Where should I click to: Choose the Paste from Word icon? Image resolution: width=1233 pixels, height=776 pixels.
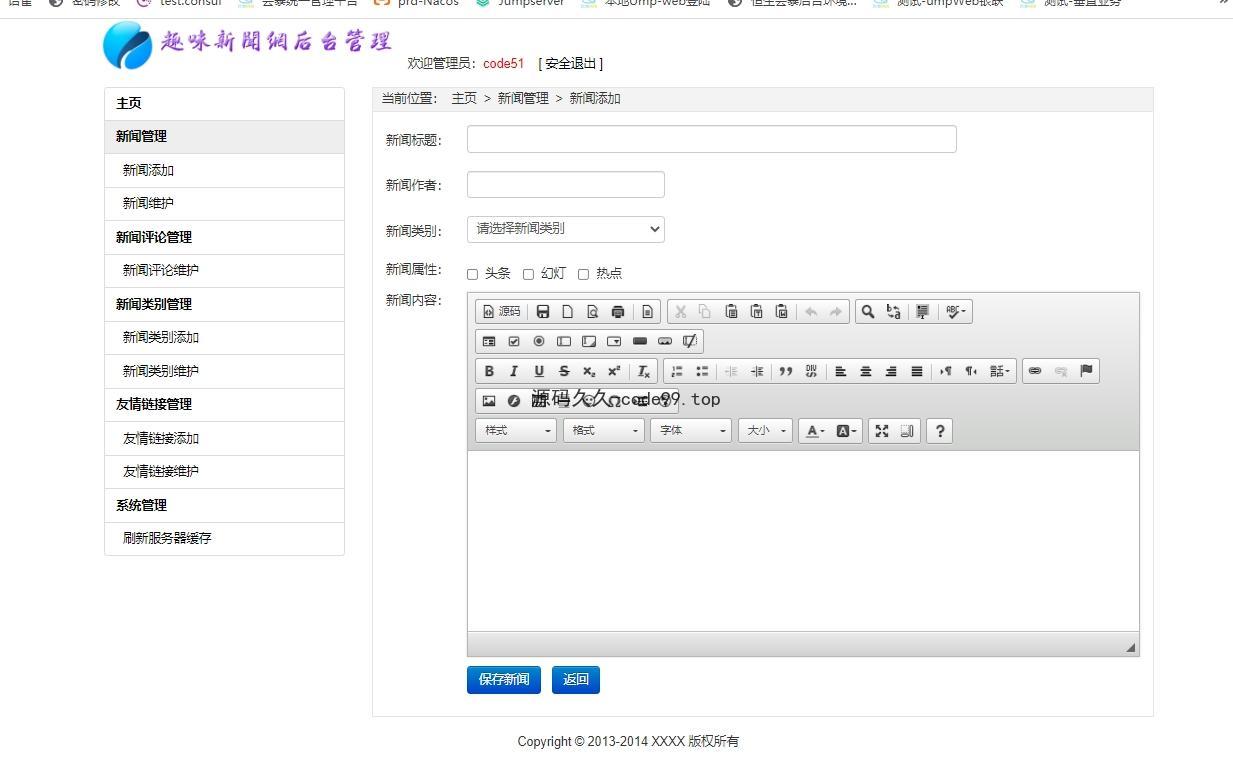point(781,312)
